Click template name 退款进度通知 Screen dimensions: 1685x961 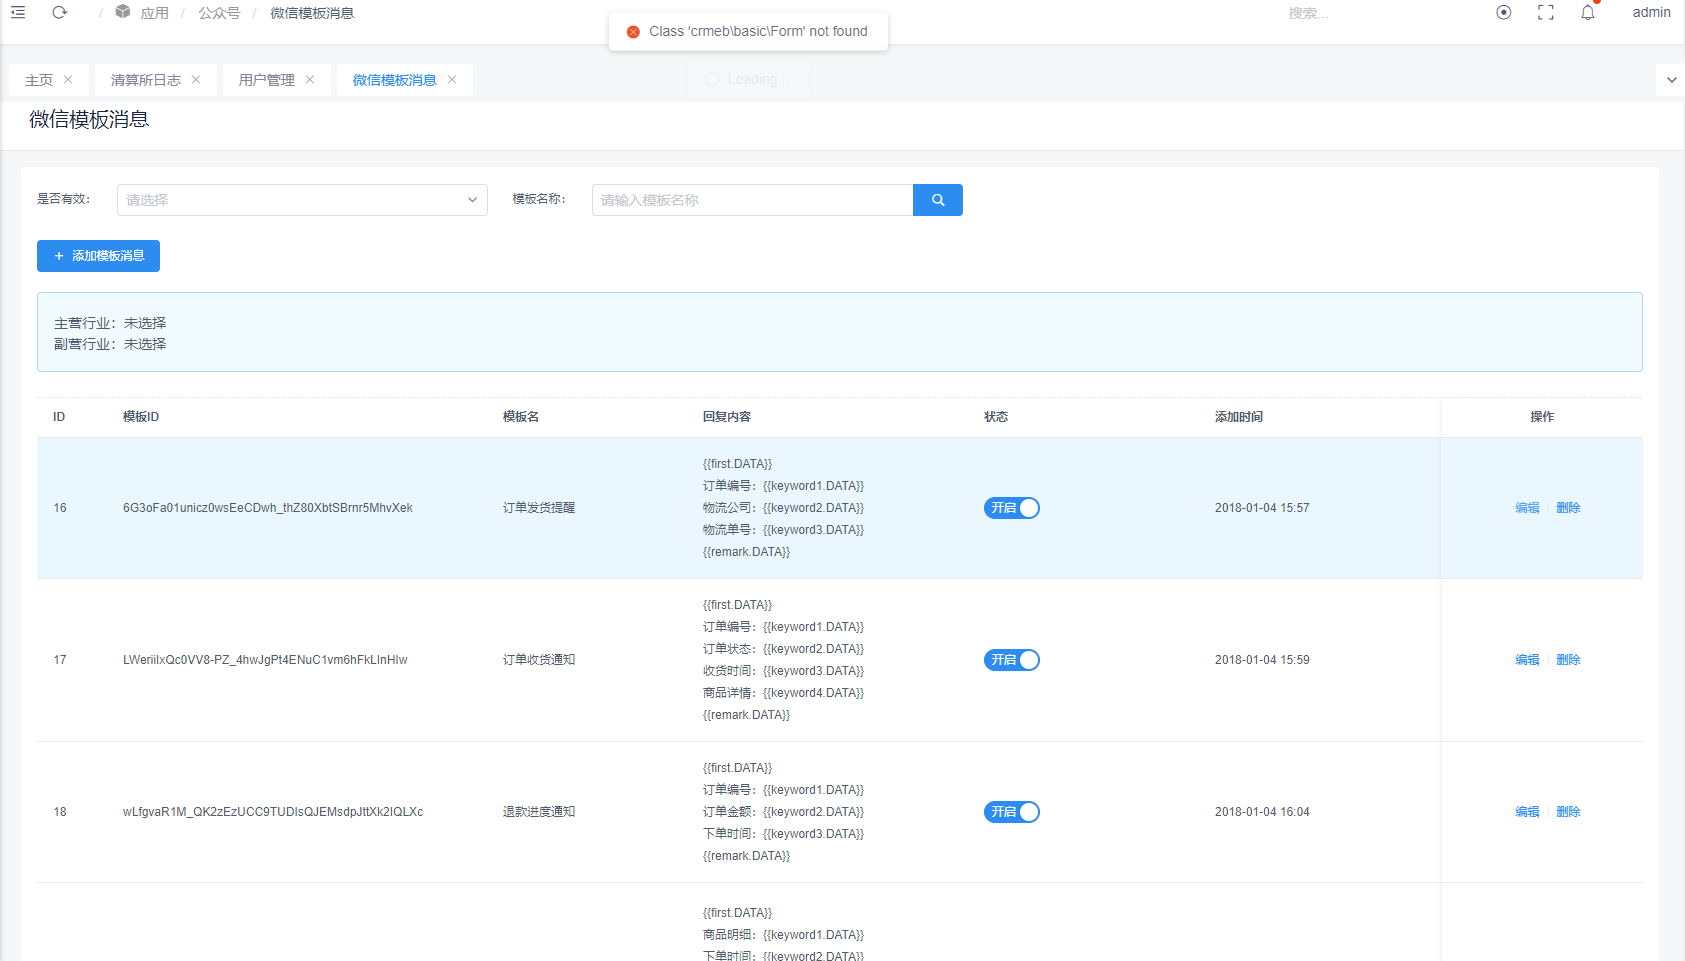(x=539, y=812)
